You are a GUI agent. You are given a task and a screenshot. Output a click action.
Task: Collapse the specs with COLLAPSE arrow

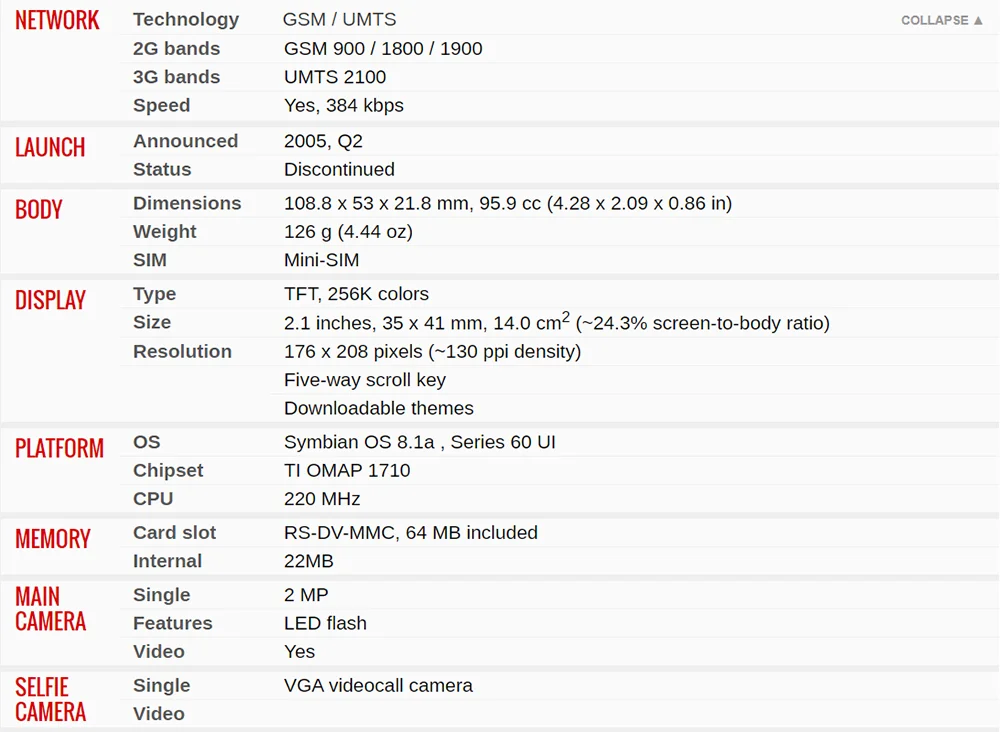tap(941, 20)
